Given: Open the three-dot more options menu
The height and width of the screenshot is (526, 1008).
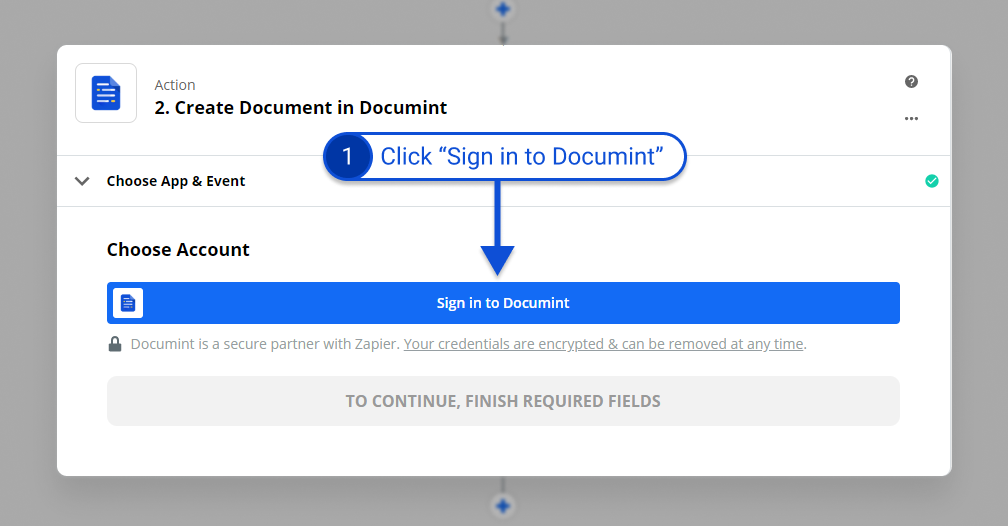Looking at the screenshot, I should [911, 118].
